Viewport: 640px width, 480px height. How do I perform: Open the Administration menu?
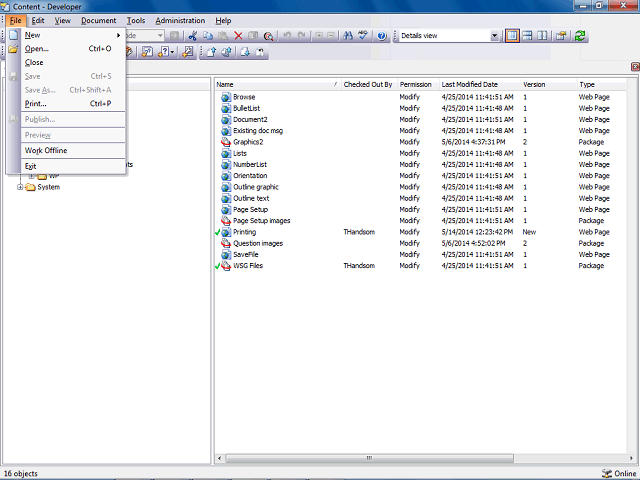[x=180, y=20]
